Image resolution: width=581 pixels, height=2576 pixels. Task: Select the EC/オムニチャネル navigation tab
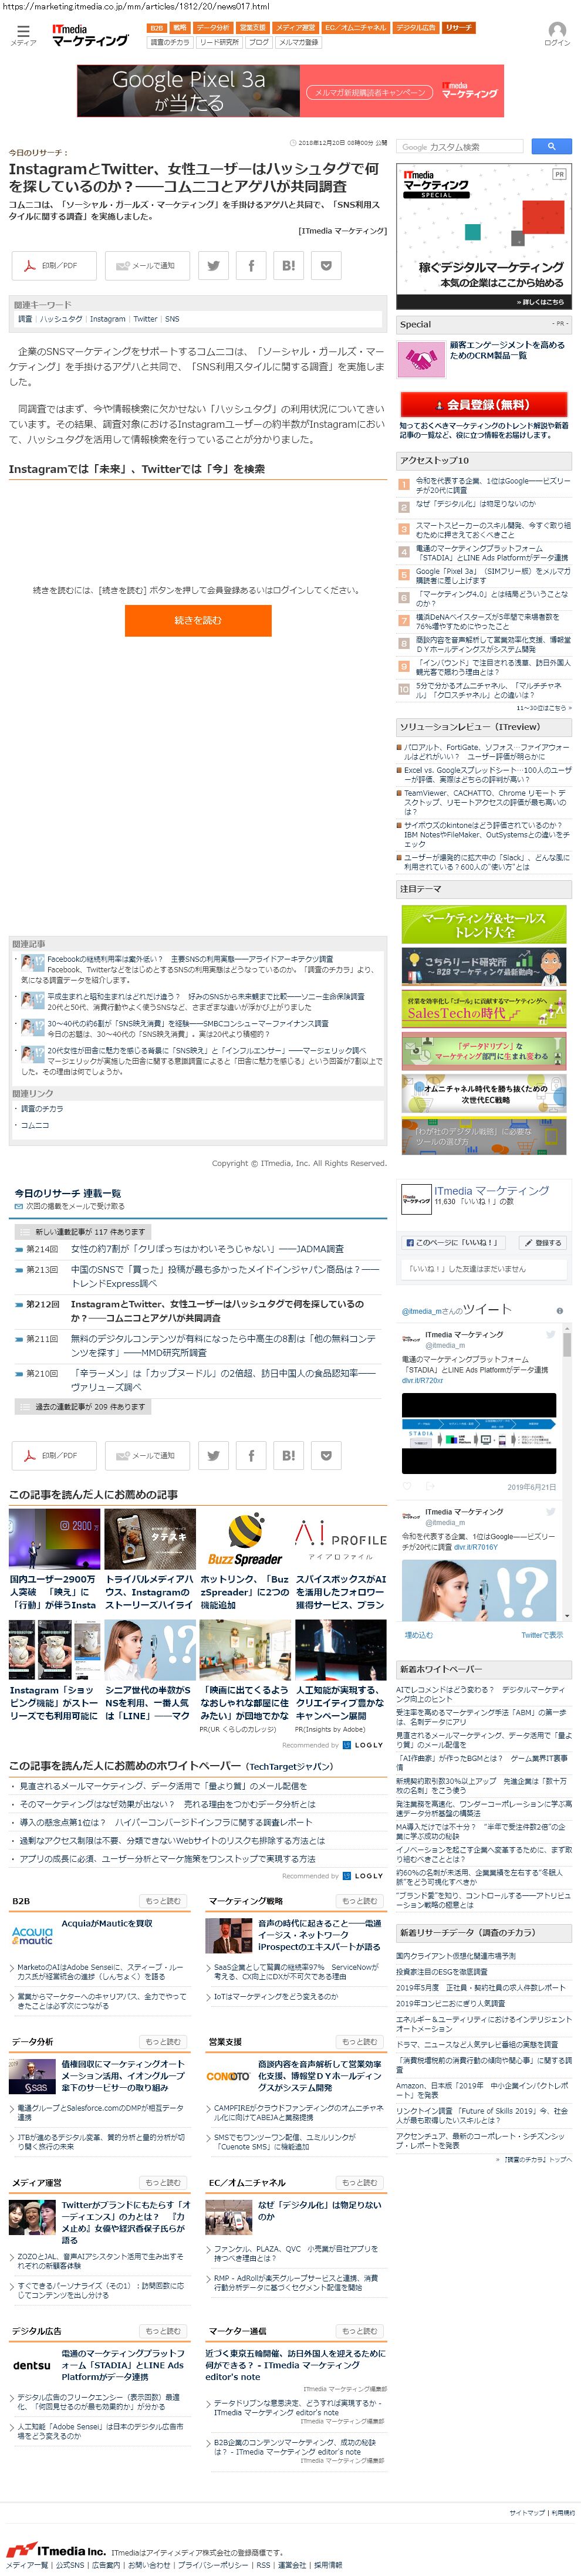[x=355, y=28]
